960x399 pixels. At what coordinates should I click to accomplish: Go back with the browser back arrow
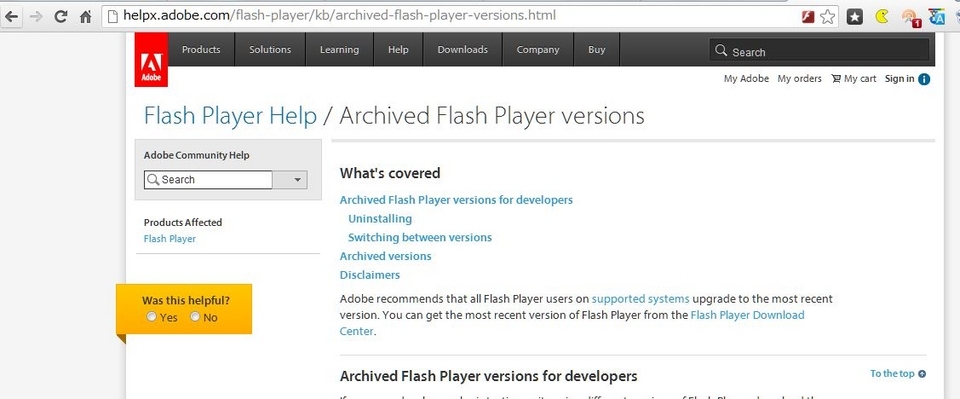click(12, 17)
